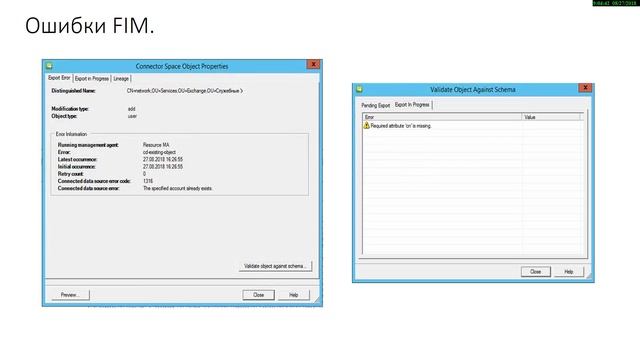Click the Object type value 'user'

click(132, 116)
